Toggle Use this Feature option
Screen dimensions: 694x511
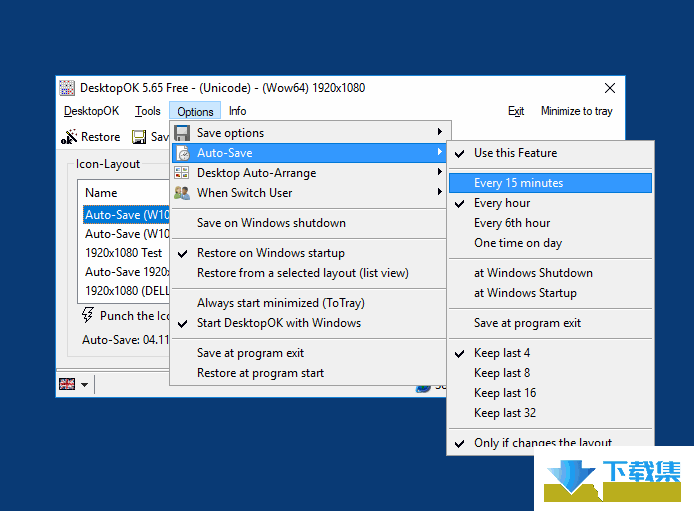click(x=550, y=153)
